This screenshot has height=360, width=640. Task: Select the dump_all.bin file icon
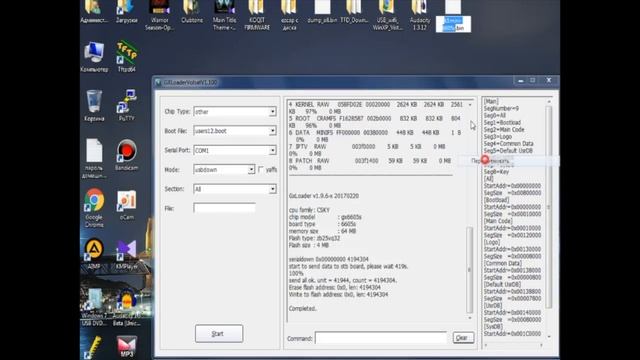click(x=322, y=11)
